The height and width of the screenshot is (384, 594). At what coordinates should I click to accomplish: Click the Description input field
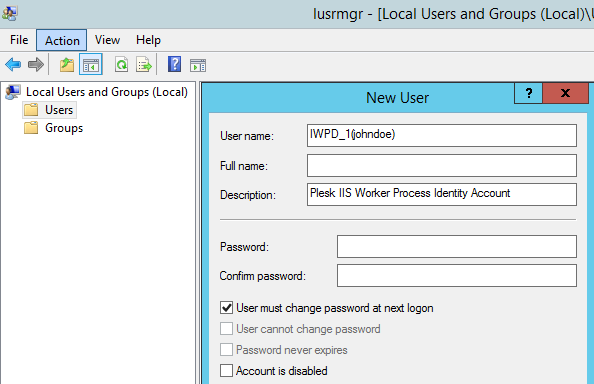click(x=442, y=194)
